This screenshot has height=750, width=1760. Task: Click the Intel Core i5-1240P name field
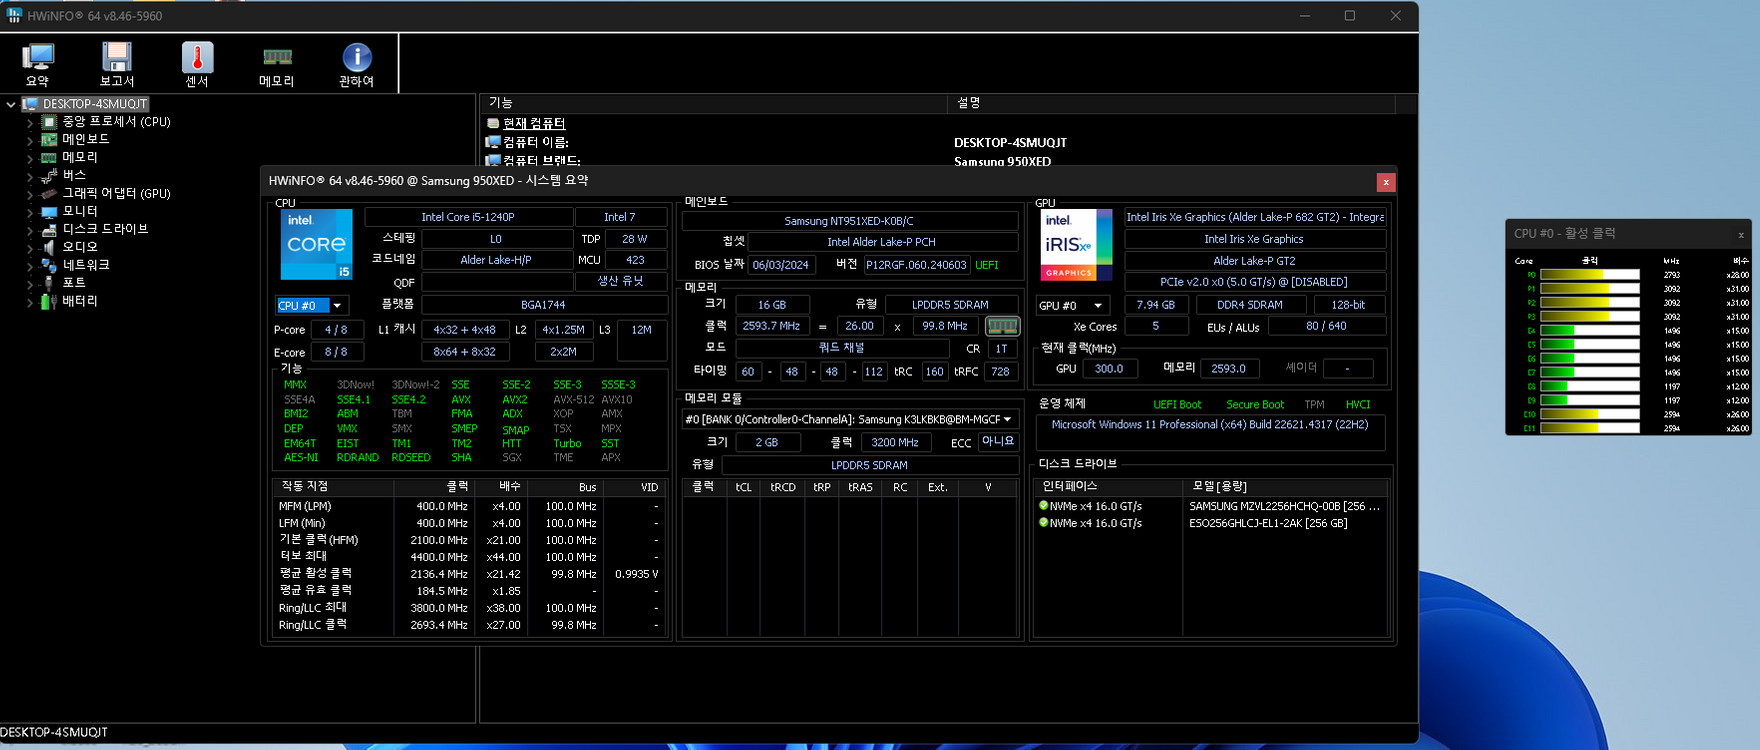click(468, 217)
